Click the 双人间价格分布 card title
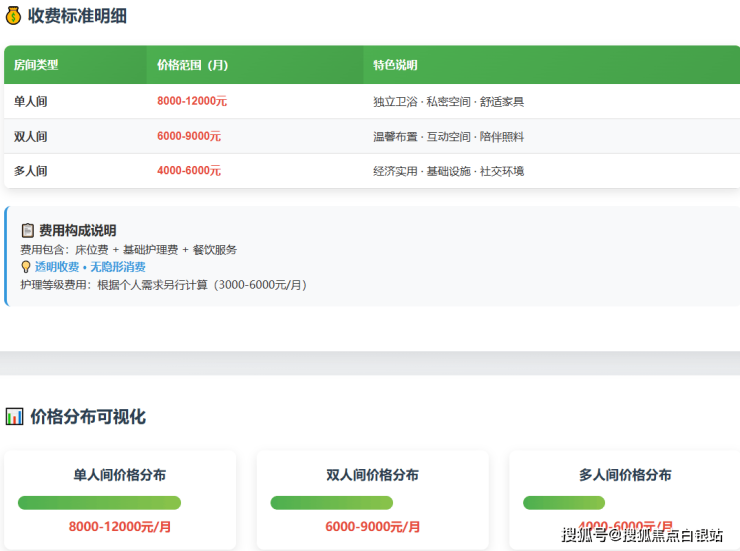Screen dimensions: 740x551 [372, 475]
